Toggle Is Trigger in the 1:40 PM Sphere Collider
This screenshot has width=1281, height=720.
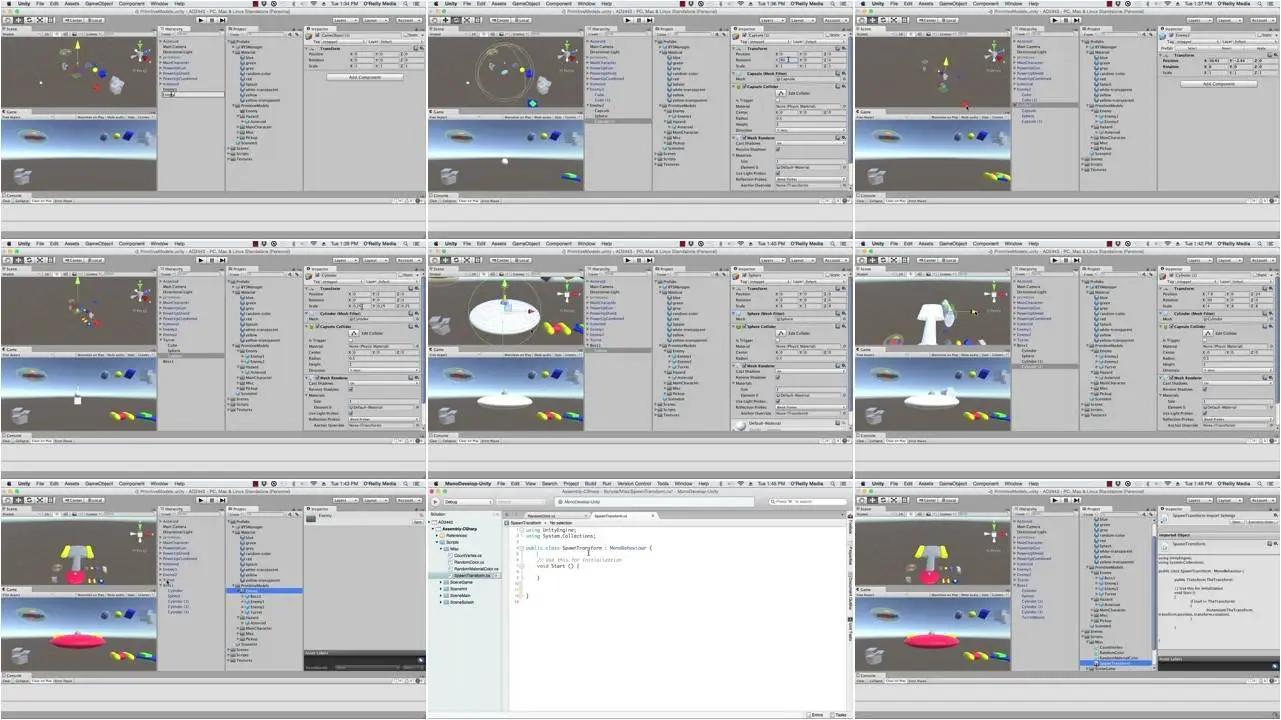(x=778, y=340)
